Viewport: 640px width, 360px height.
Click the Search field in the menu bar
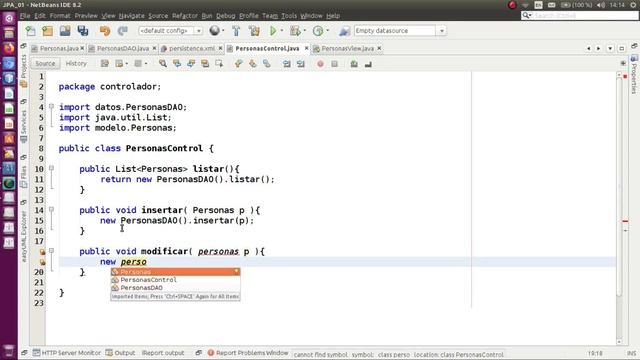tap(580, 16)
